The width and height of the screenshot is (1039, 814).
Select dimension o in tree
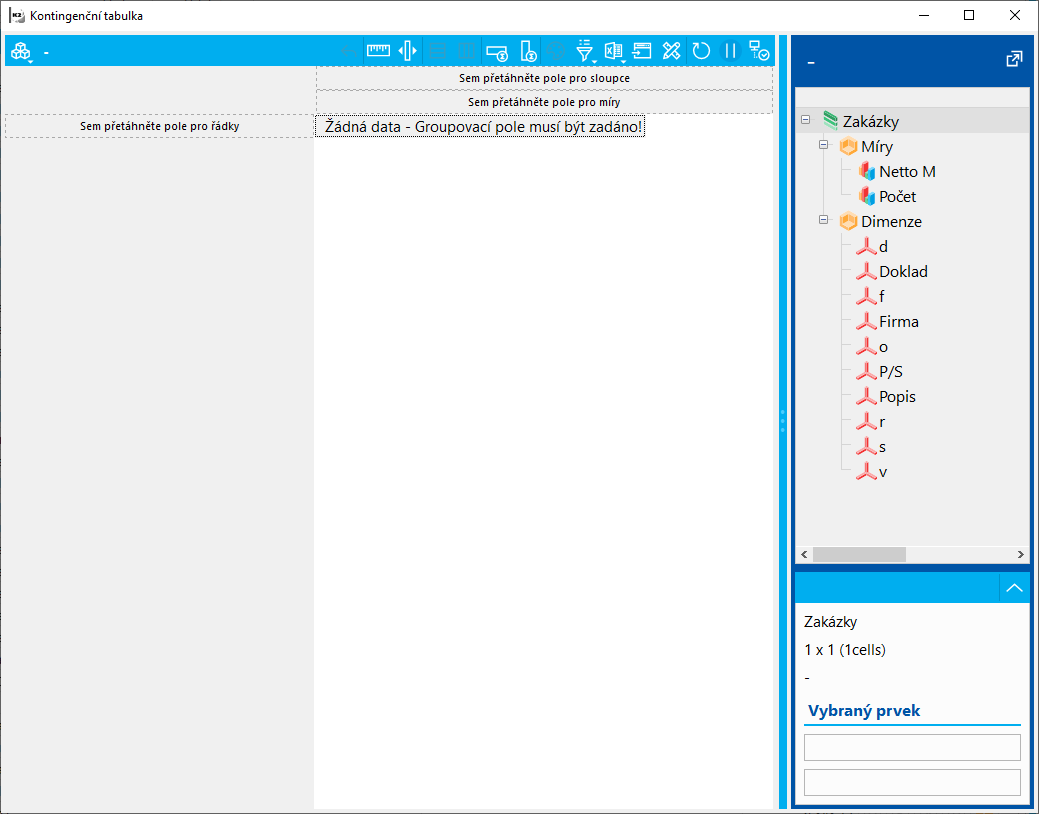883,347
